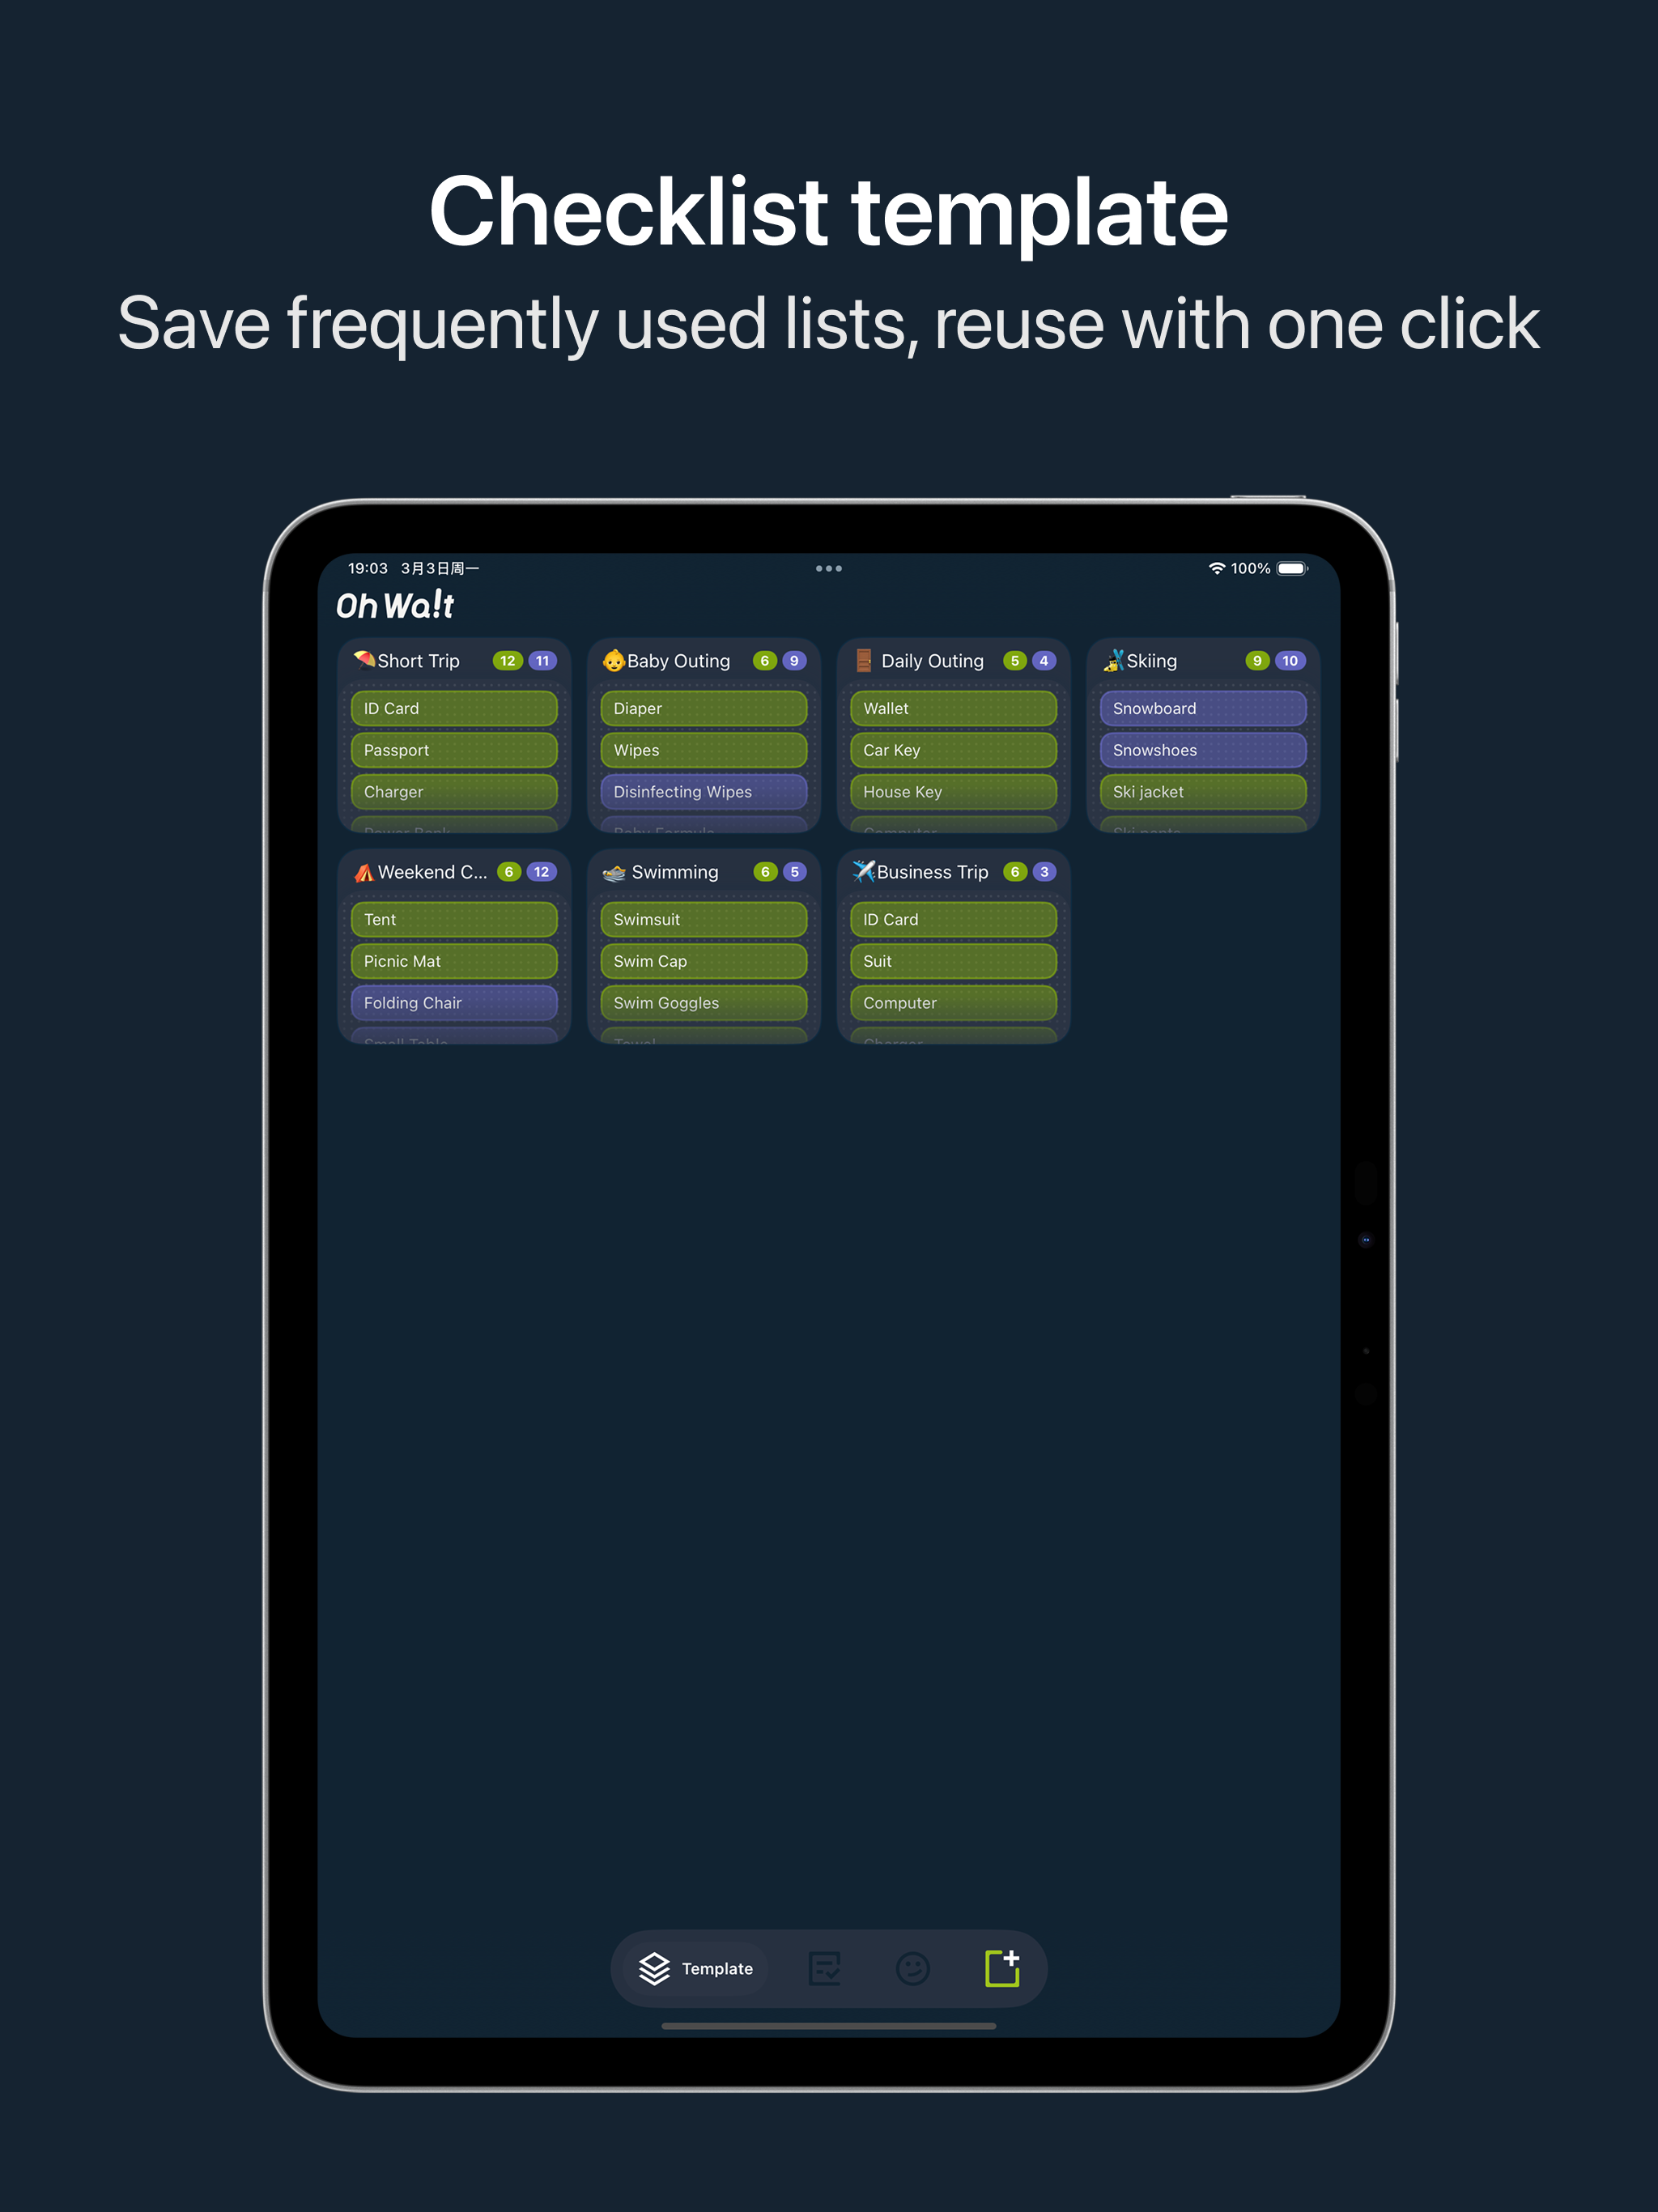Image resolution: width=1658 pixels, height=2212 pixels.
Task: Toggle the Disinfecting Wipes item
Action: point(703,791)
